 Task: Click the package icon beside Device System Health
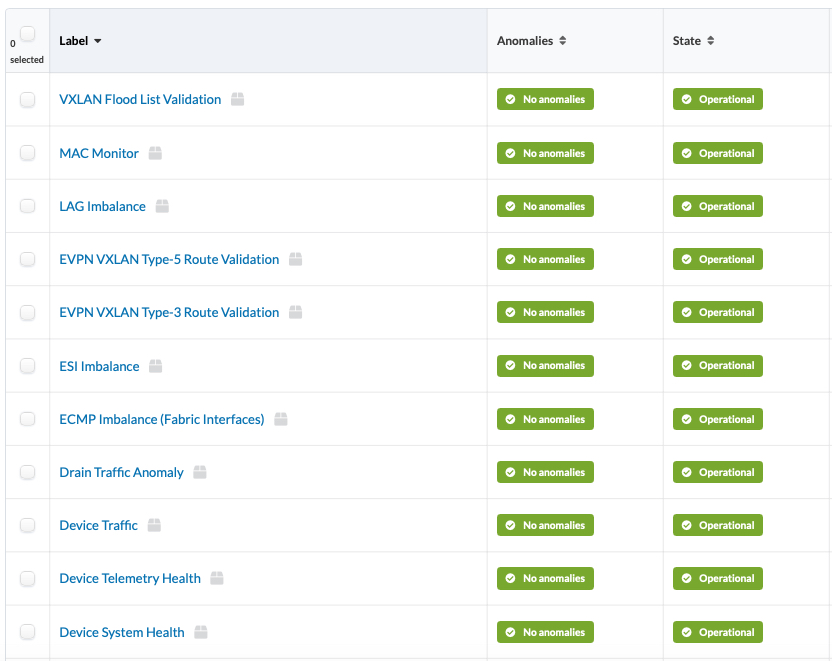click(201, 632)
